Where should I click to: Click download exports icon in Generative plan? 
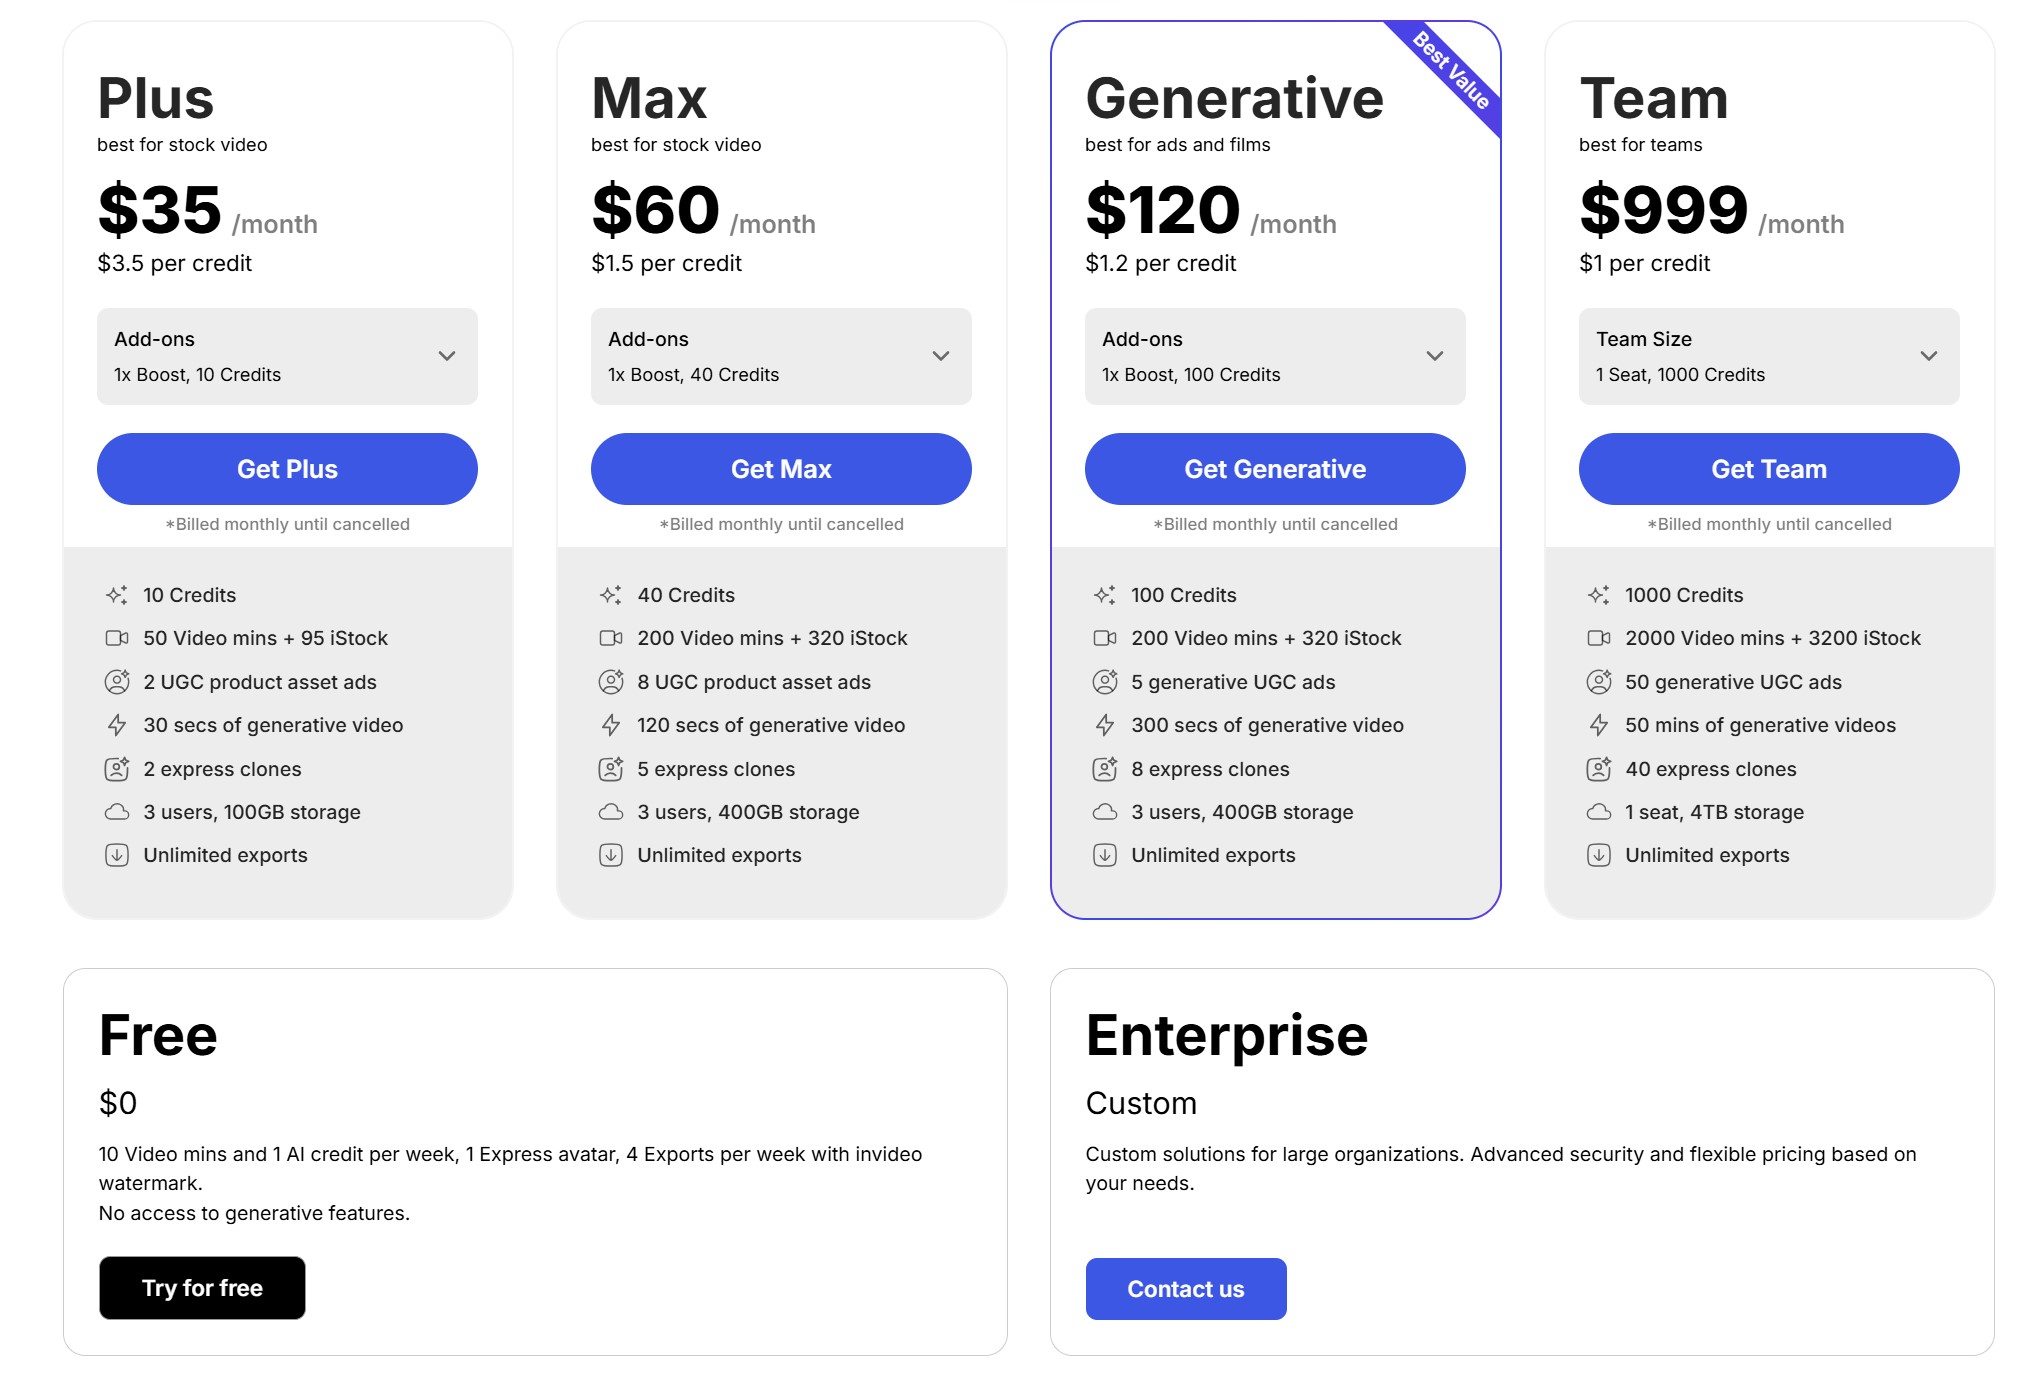[x=1105, y=855]
